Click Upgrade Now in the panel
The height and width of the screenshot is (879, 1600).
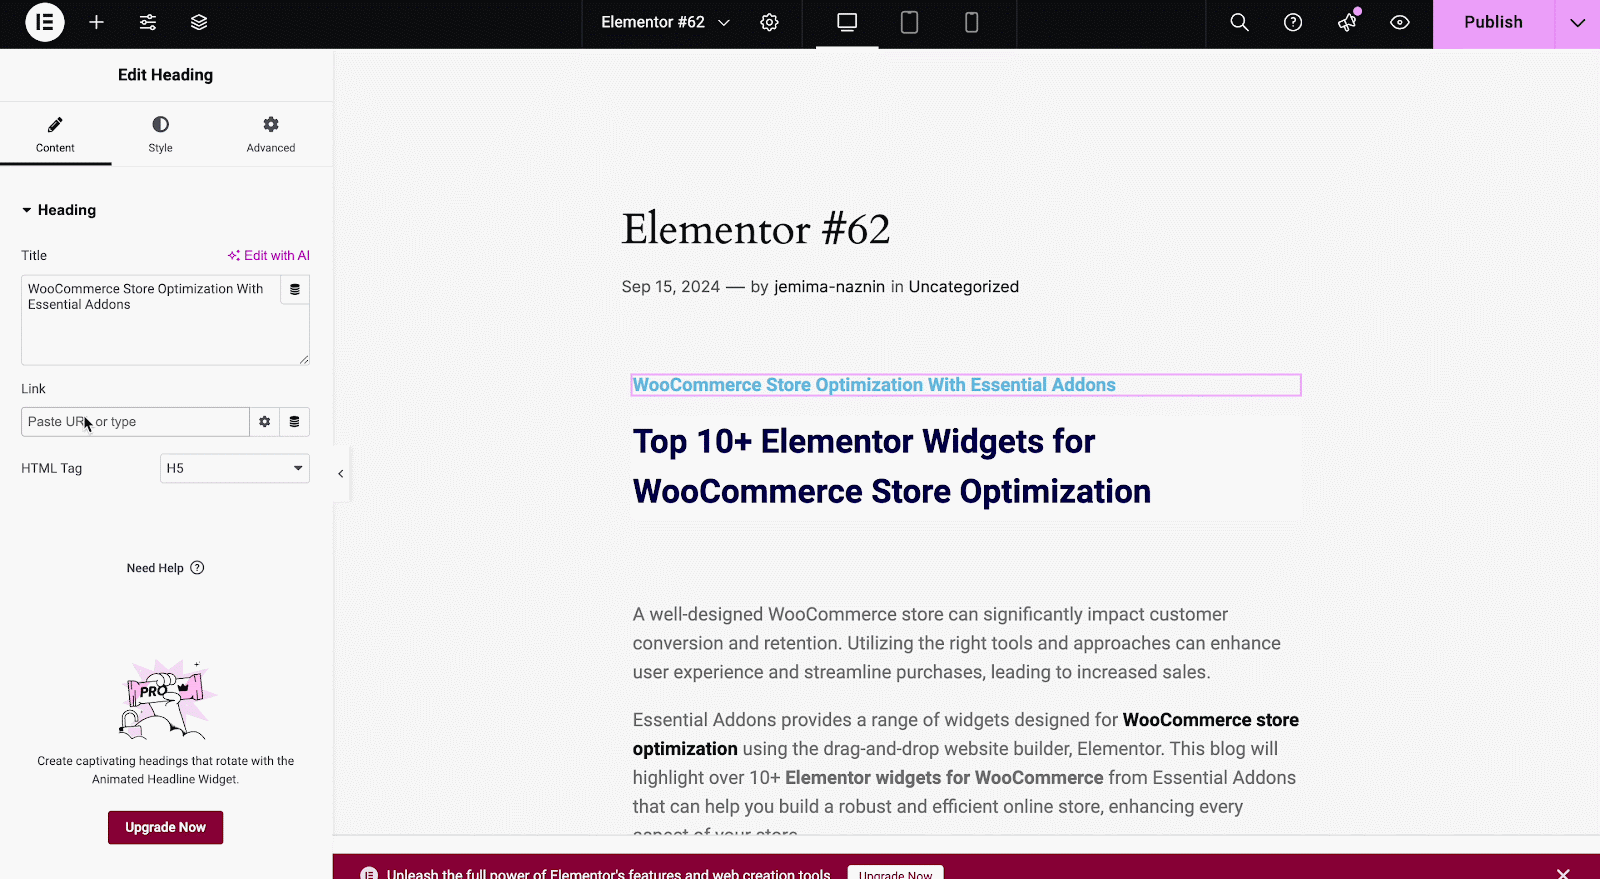pos(165,827)
